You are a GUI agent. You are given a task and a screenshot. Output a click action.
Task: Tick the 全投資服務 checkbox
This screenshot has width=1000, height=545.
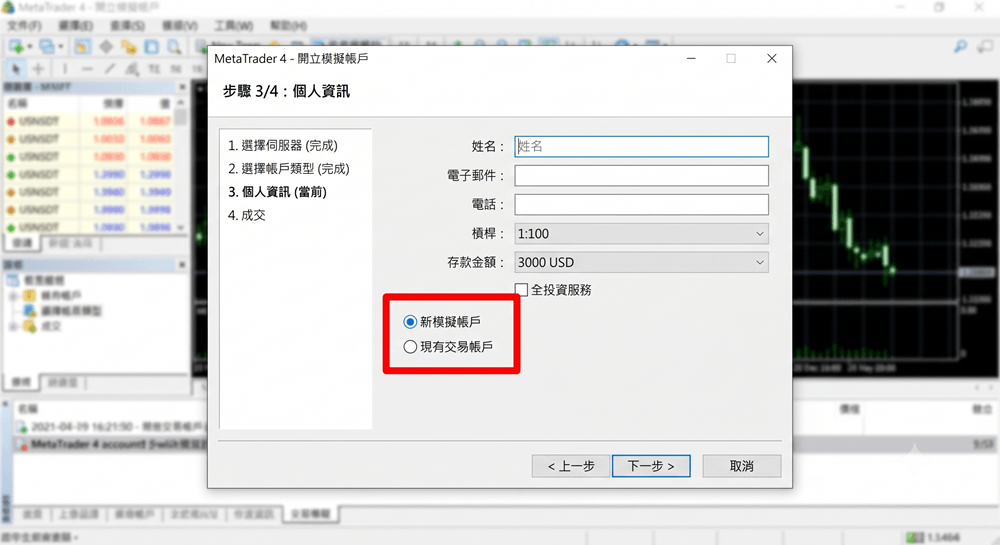522,290
